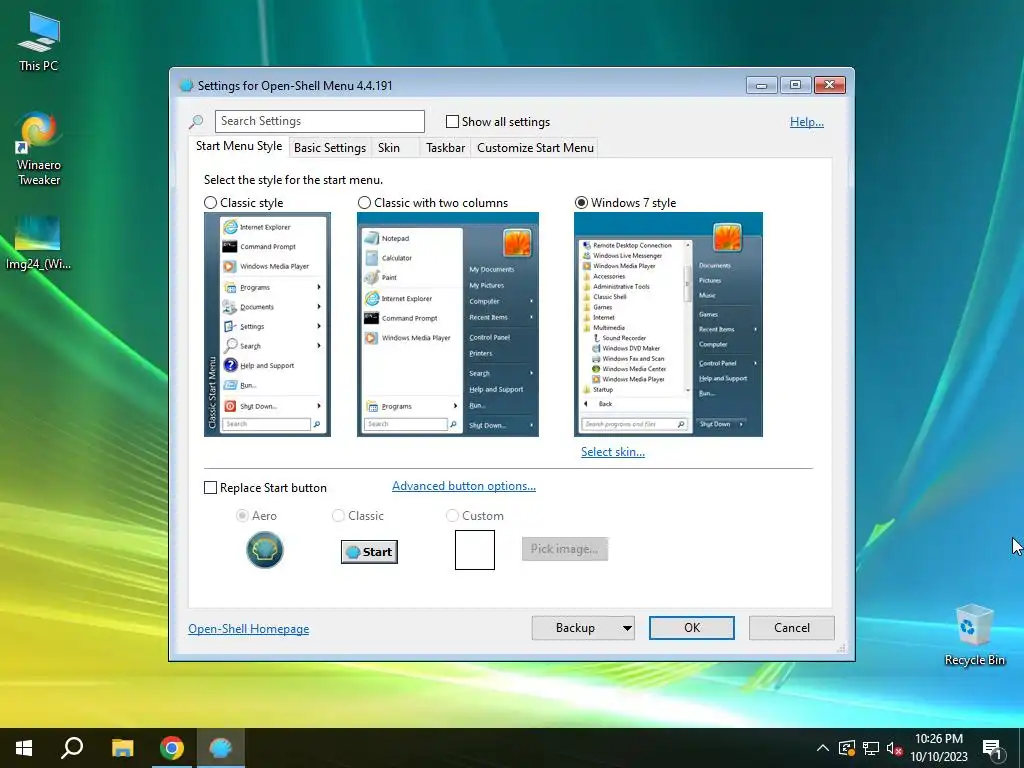Screen dimensions: 1024x768
Task: Open the Recycle Bin desktop icon
Action: coord(974,634)
